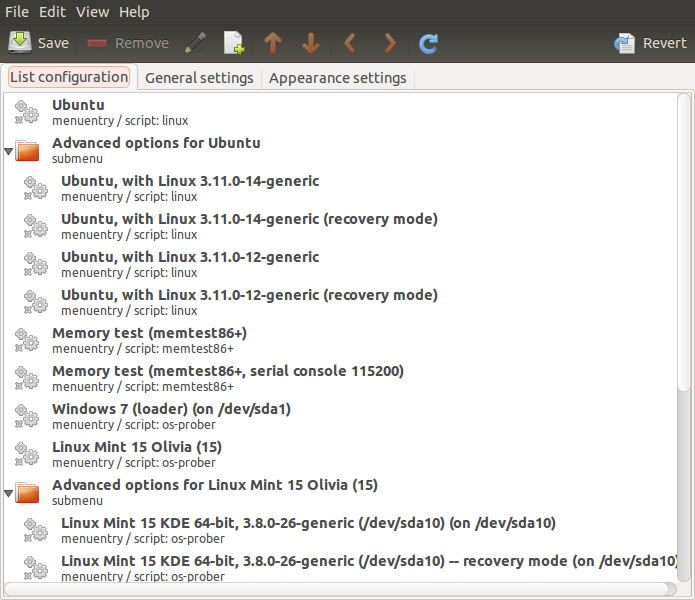Screen dimensions: 695x600
Task: Click gear icon of Memory test (memtest86+) entry
Action: click(x=27, y=340)
